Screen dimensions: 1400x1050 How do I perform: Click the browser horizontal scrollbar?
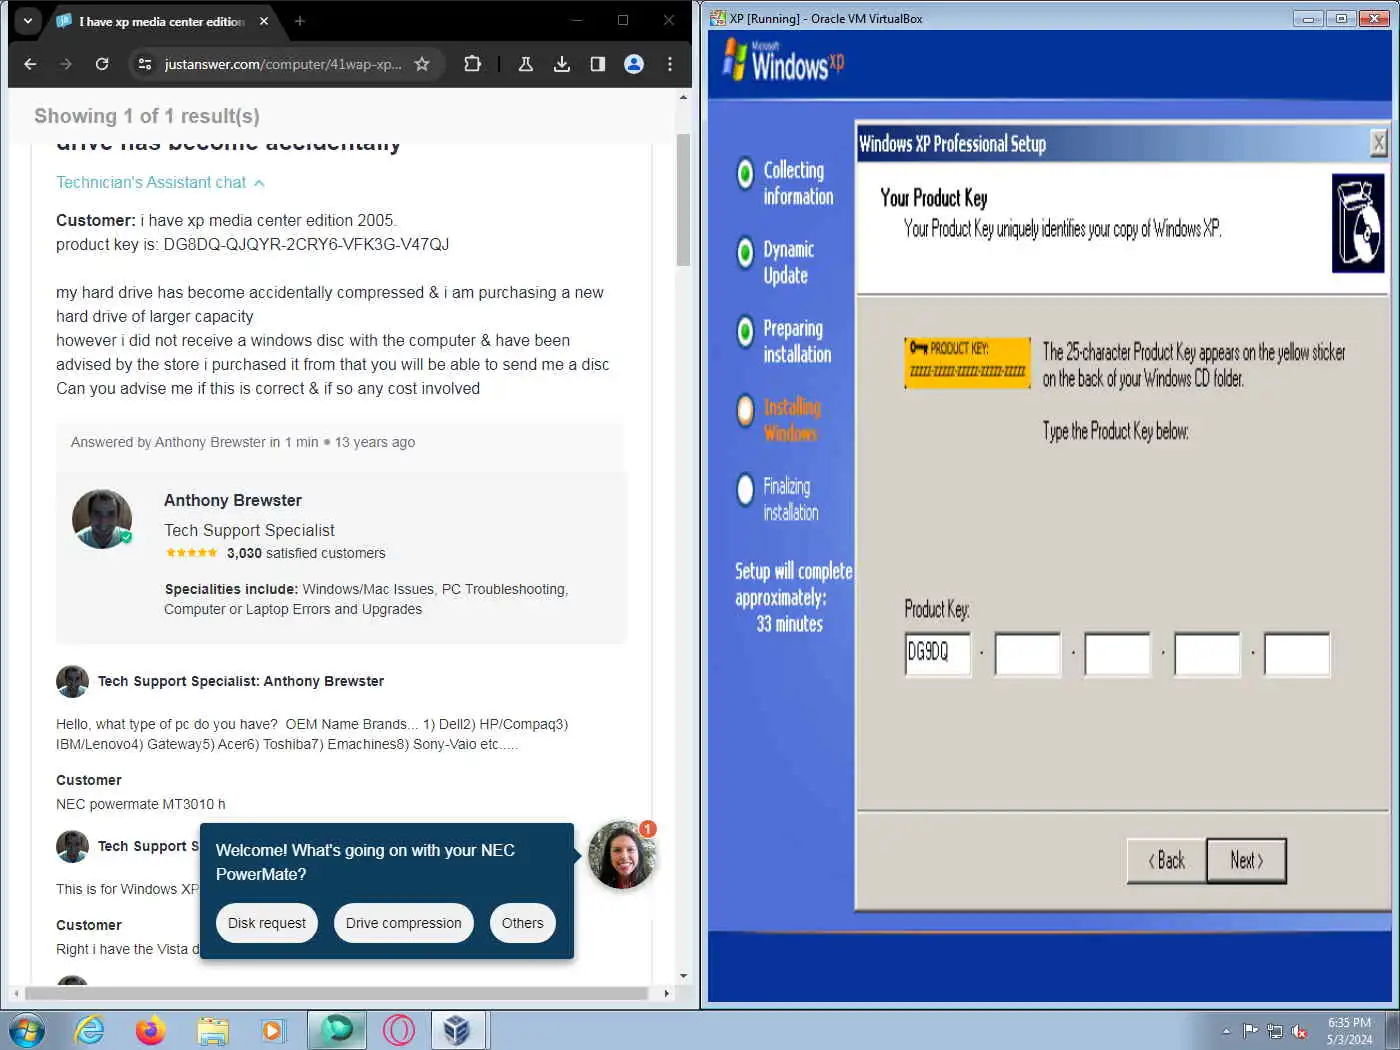tap(336, 993)
